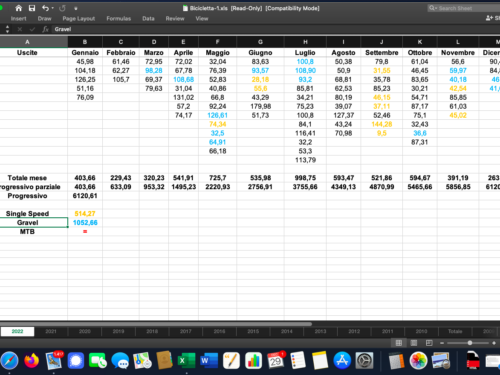Open Maps from the Dock
Image resolution: width=500 pixels, height=375 pixels.
pos(142,361)
